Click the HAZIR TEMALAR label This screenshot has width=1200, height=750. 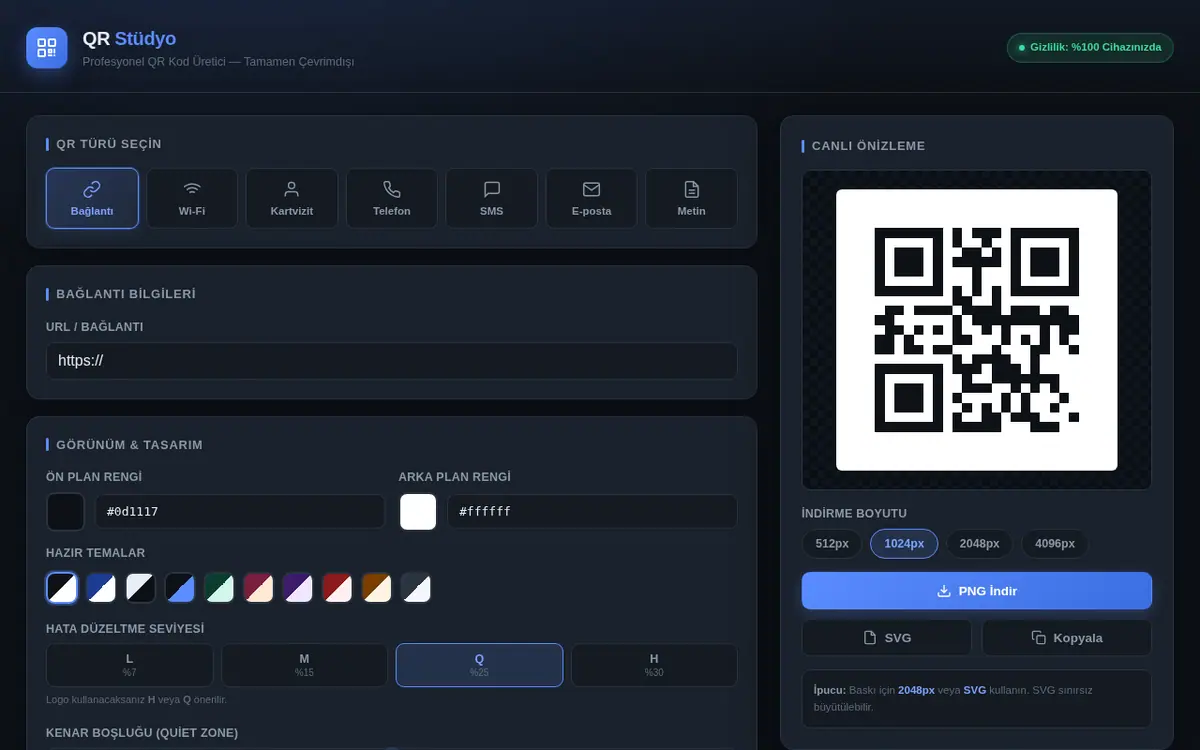coord(96,553)
